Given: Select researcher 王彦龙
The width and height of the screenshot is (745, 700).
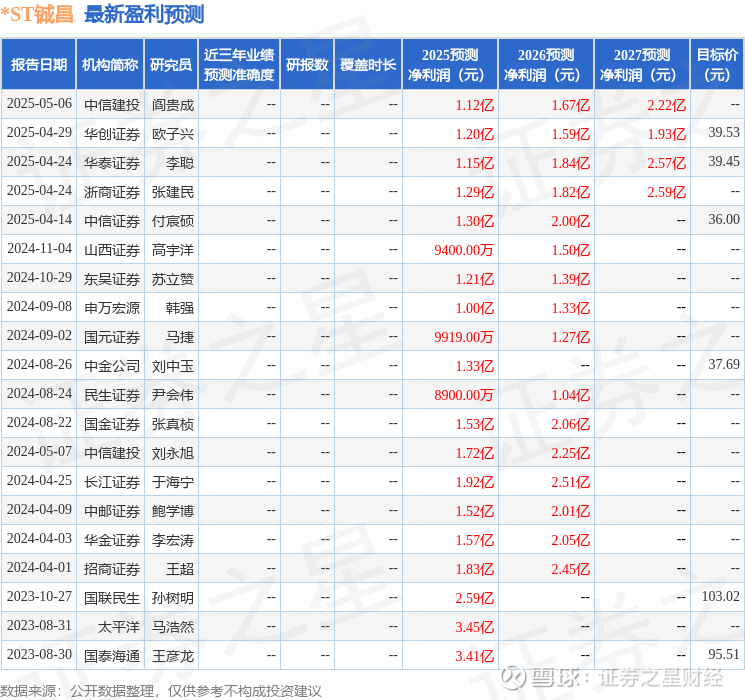Looking at the screenshot, I should (173, 656).
